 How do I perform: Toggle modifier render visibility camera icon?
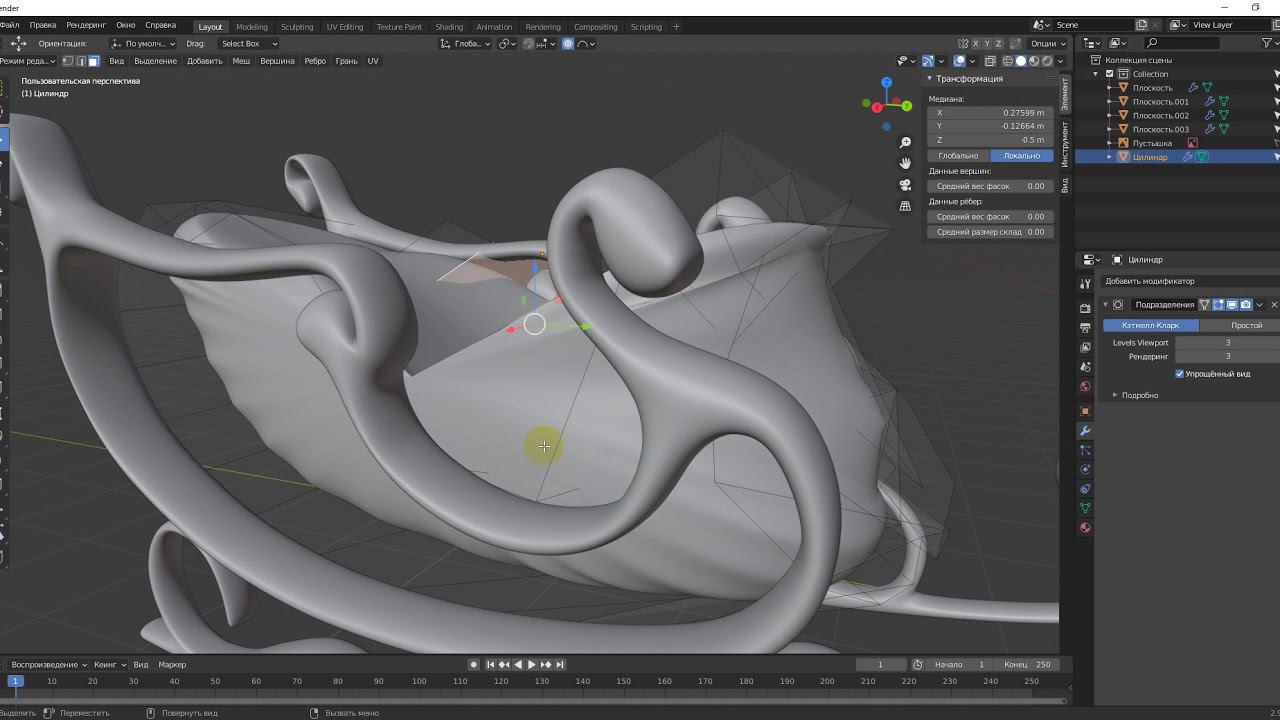coord(1245,305)
